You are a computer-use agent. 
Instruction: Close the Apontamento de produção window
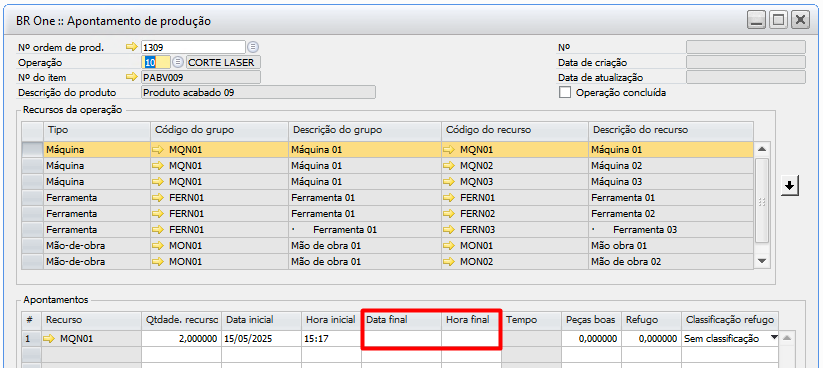[x=799, y=20]
